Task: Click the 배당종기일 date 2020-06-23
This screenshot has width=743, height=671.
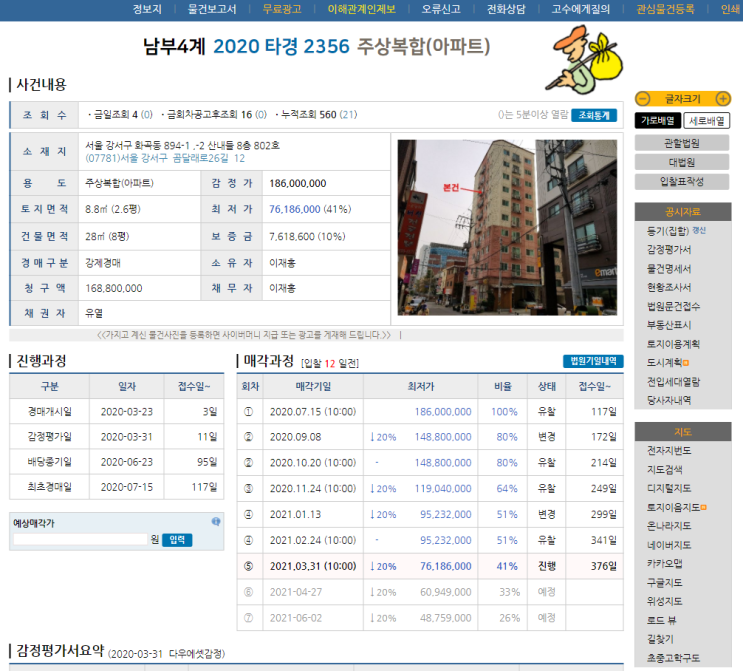Action: pos(127,462)
